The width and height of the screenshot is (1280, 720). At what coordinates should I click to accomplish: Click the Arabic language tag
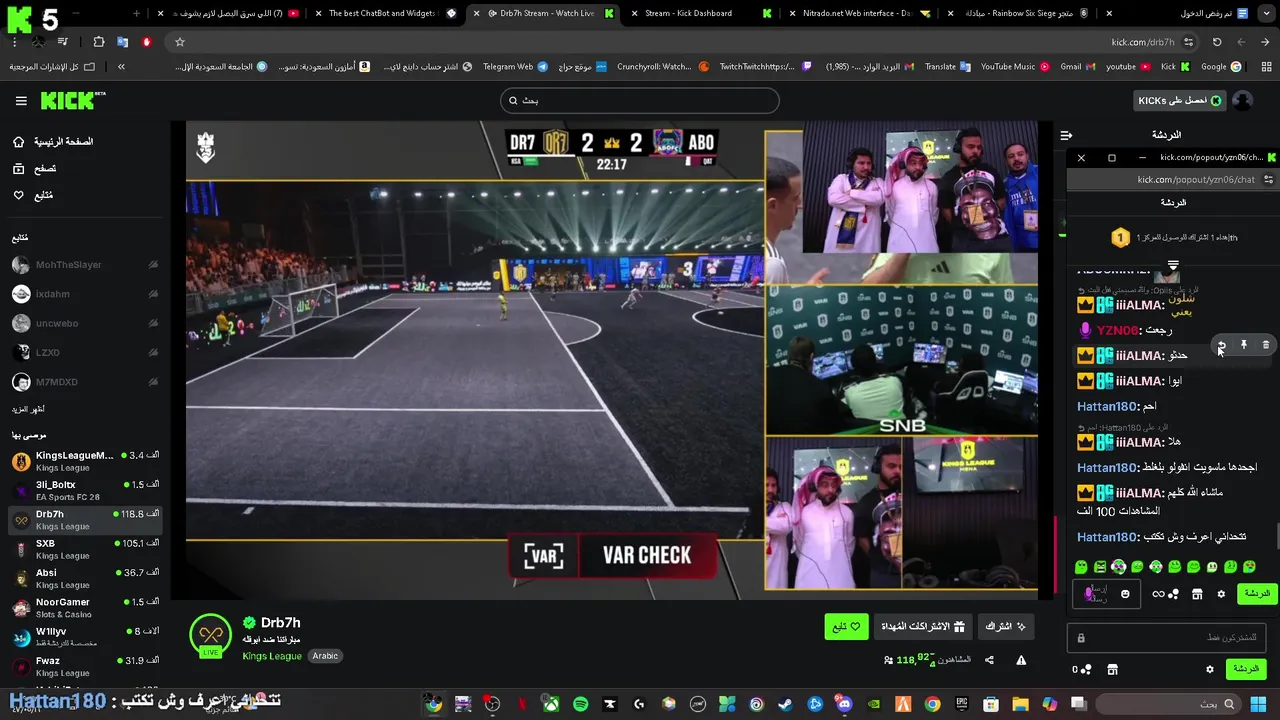[325, 656]
